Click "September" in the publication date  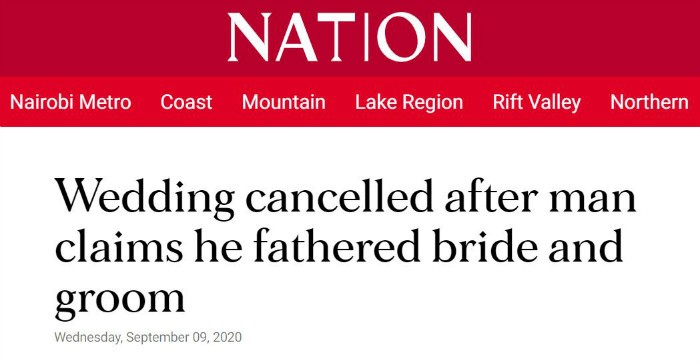point(158,337)
